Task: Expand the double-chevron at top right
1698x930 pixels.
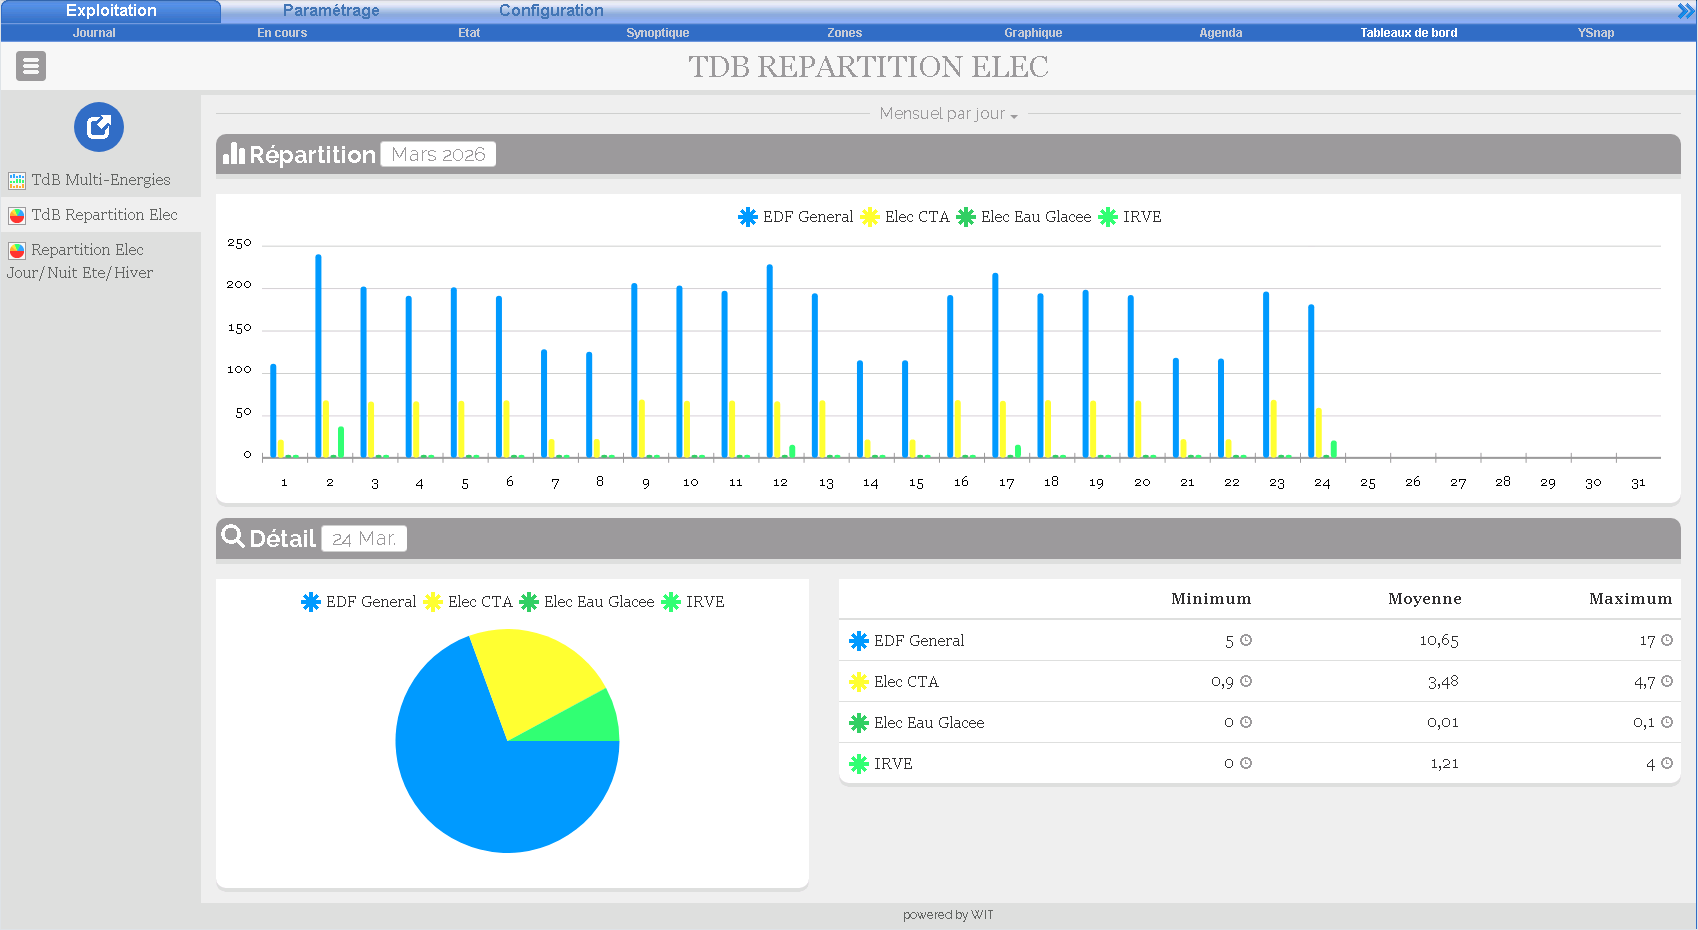Action: pyautogui.click(x=1686, y=11)
